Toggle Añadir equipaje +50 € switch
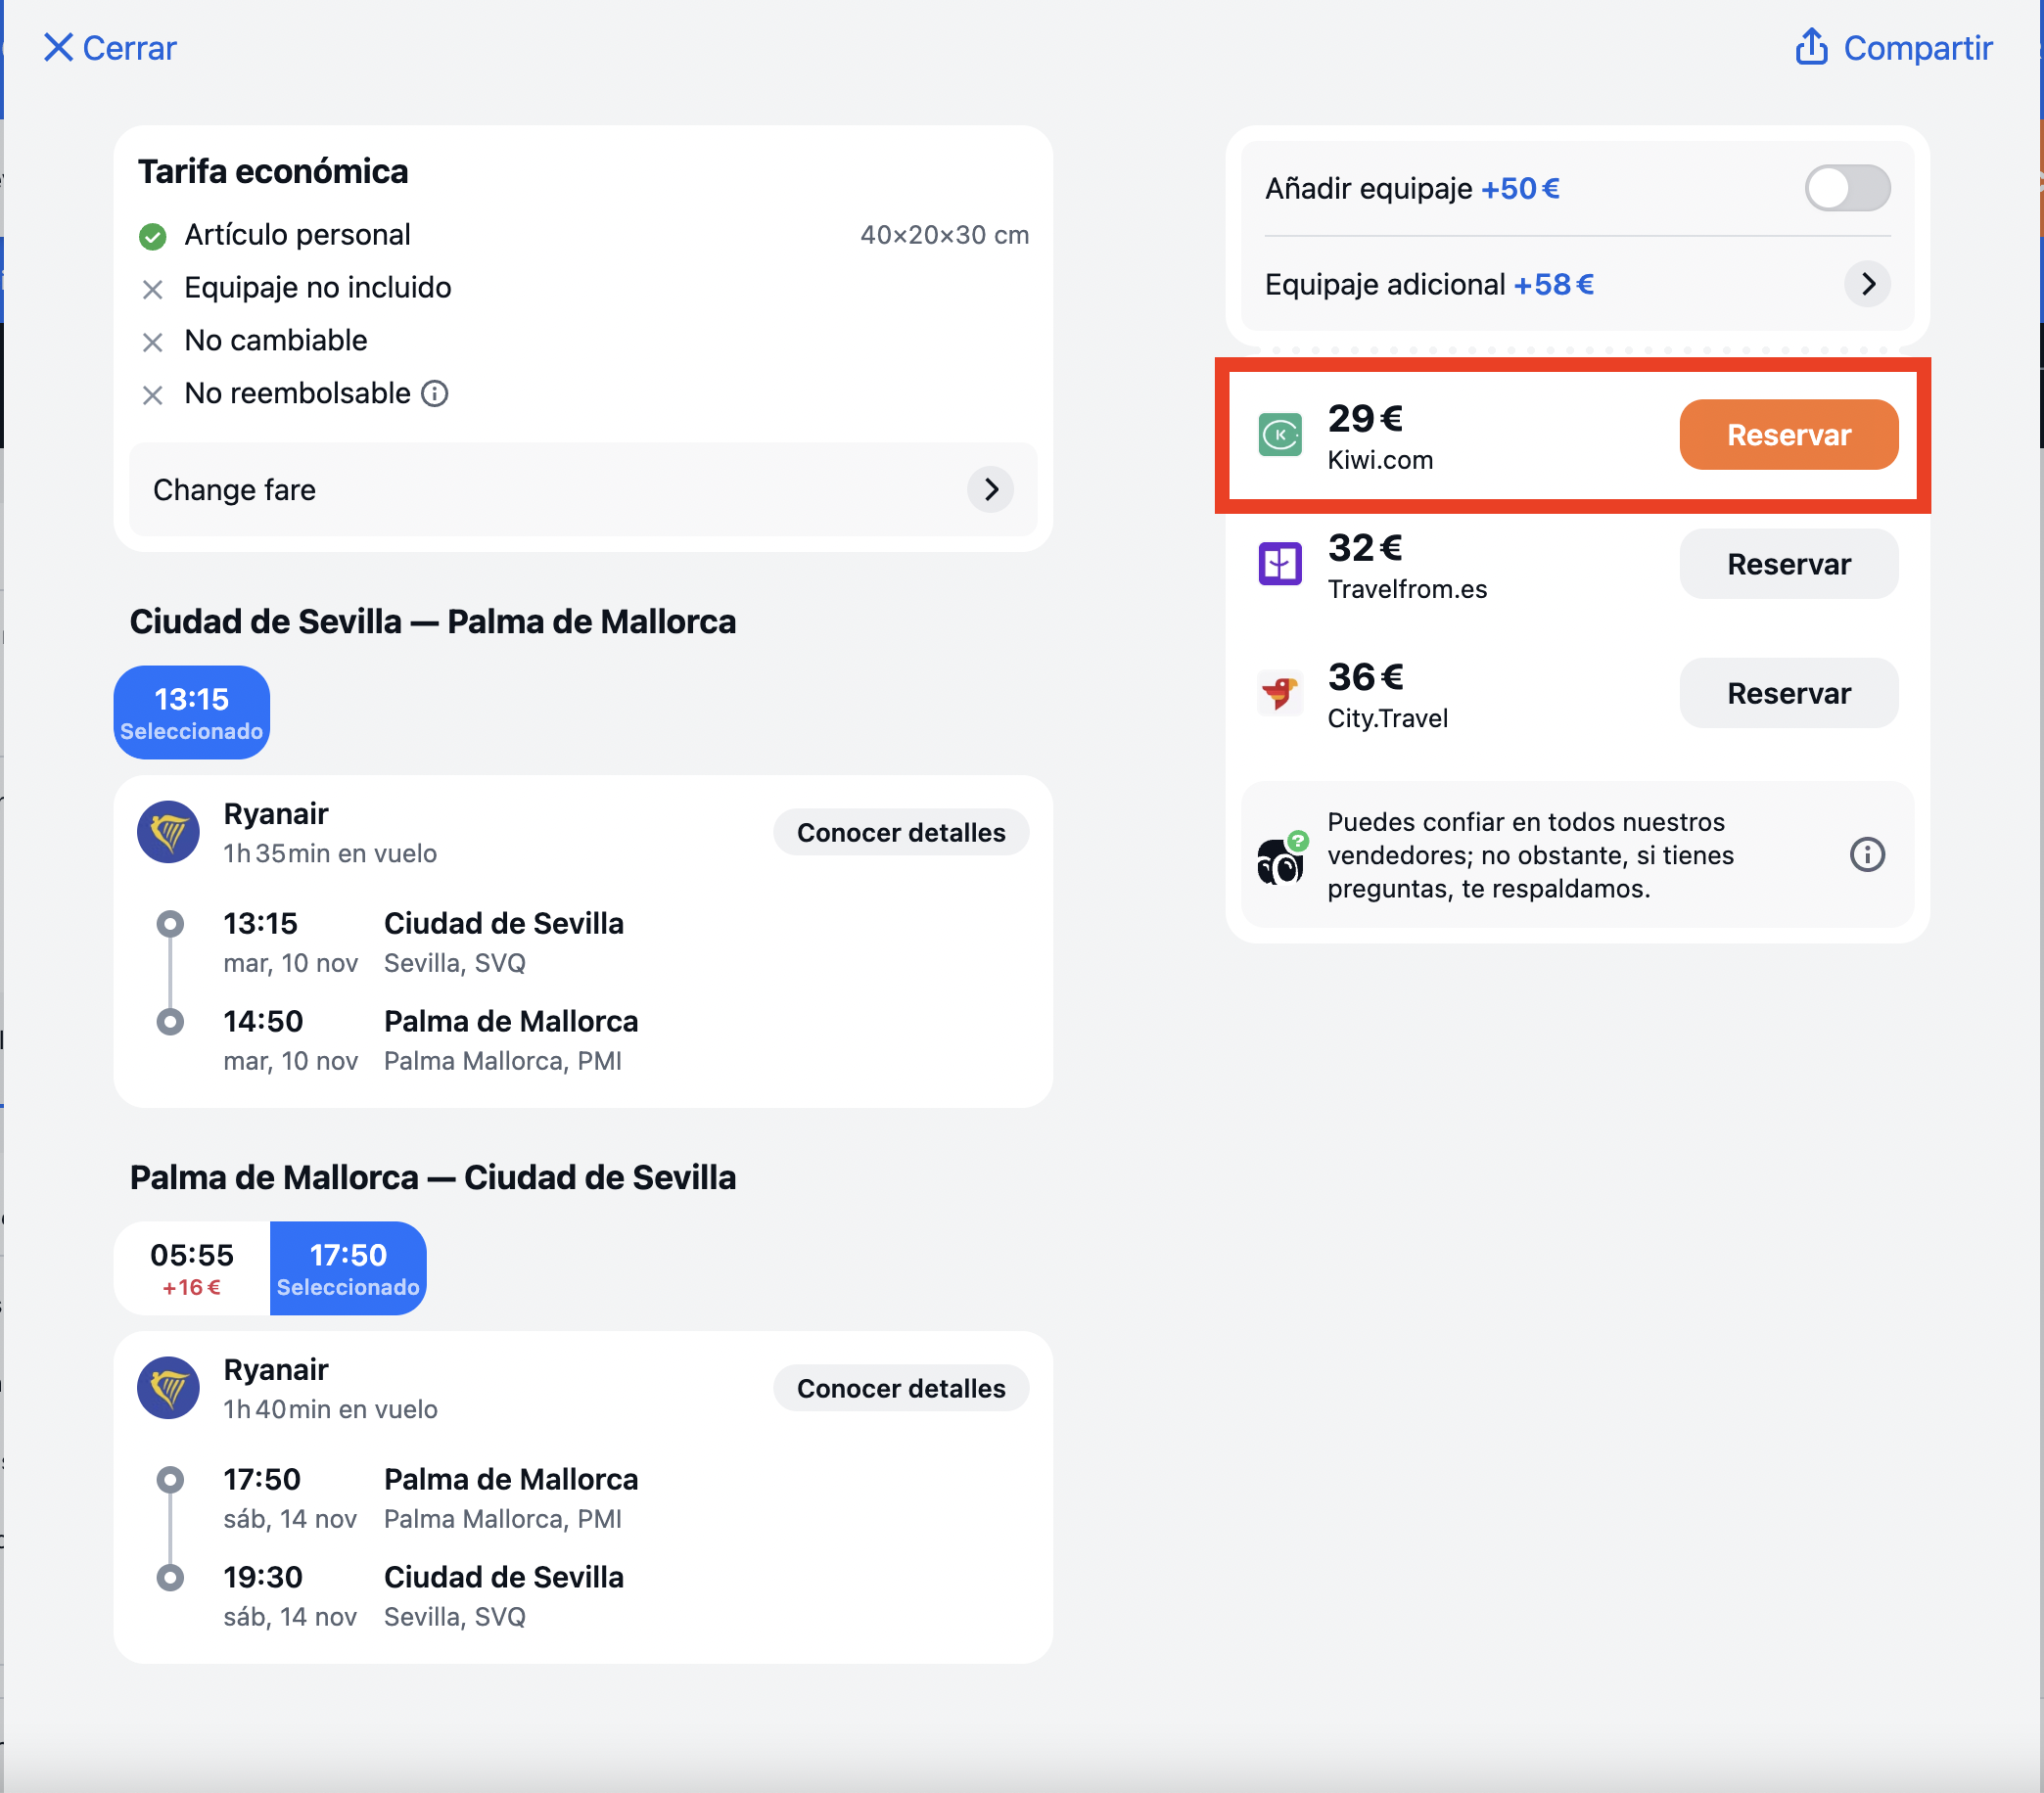 tap(1846, 188)
